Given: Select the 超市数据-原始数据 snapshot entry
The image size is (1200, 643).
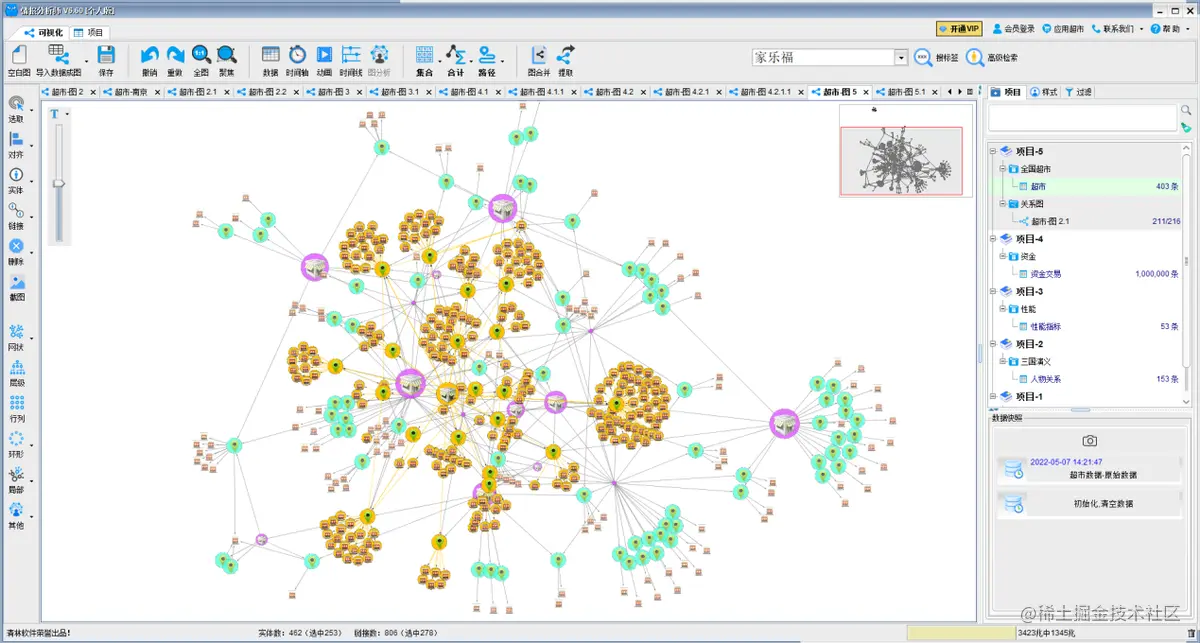Looking at the screenshot, I should point(1090,470).
